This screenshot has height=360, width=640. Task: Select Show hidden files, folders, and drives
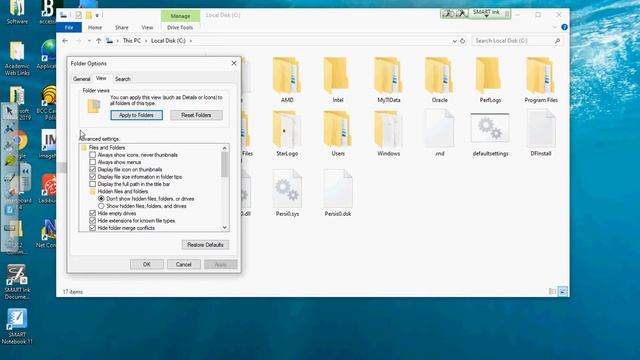coord(101,206)
